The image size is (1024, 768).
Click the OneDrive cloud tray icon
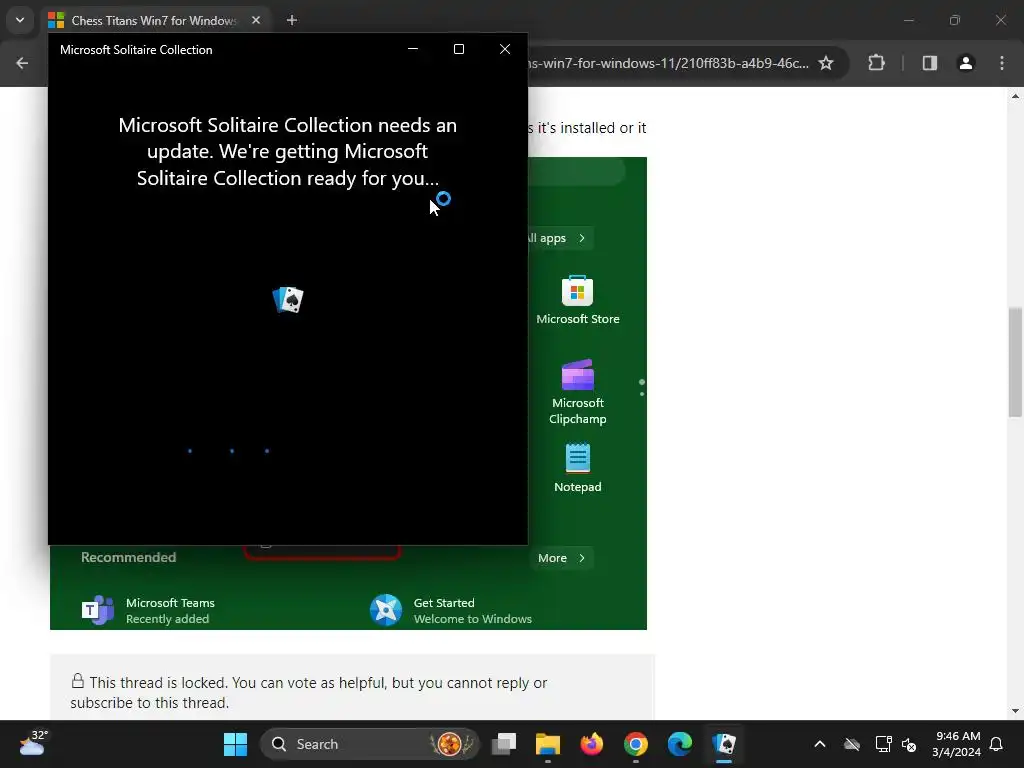[852, 744]
